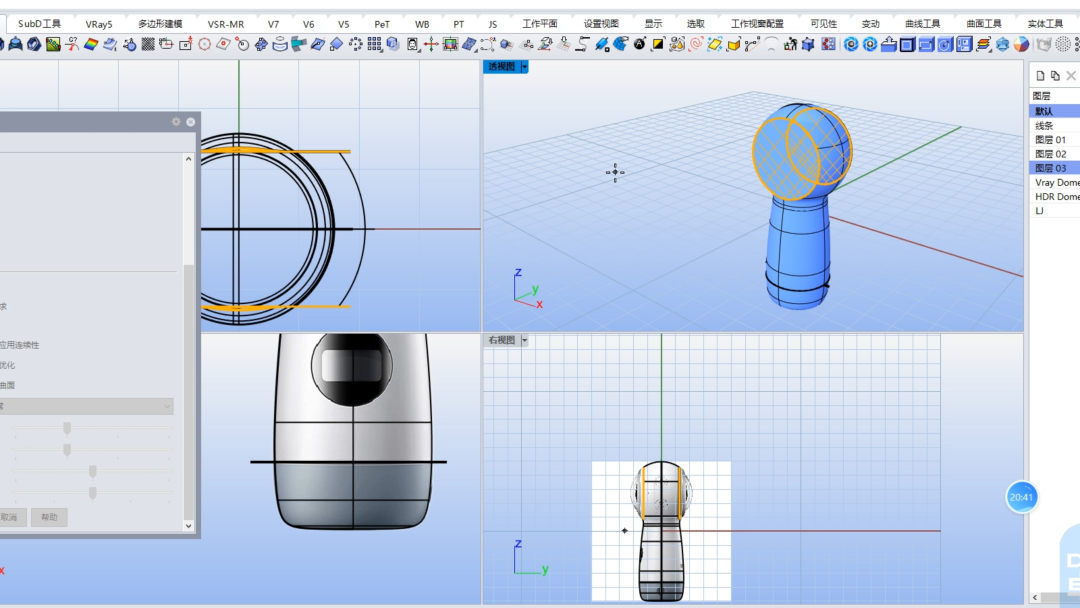Toggle the 曲面 option in the dialog
The image size is (1080, 608).
(x=8, y=385)
